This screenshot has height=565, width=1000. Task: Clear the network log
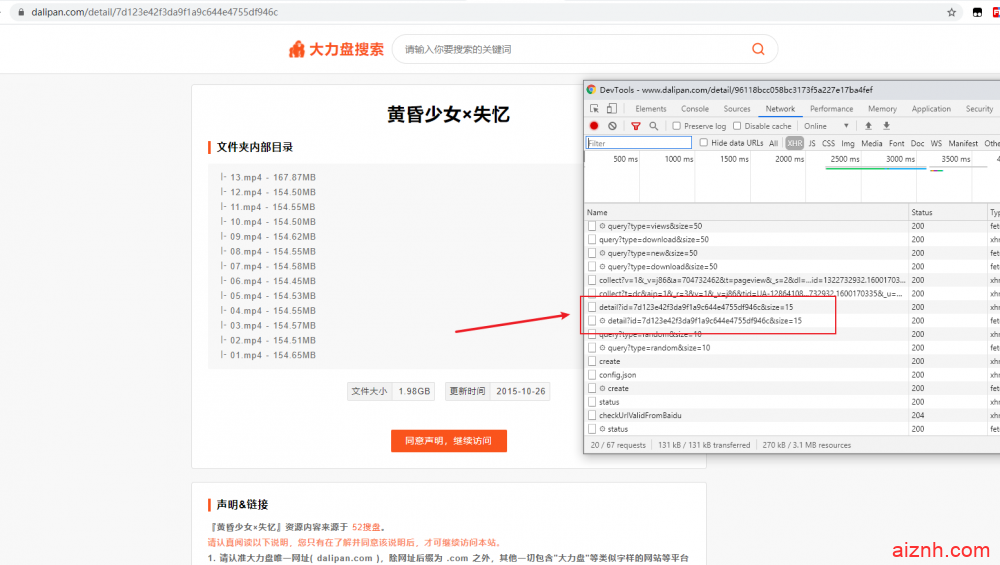point(612,126)
